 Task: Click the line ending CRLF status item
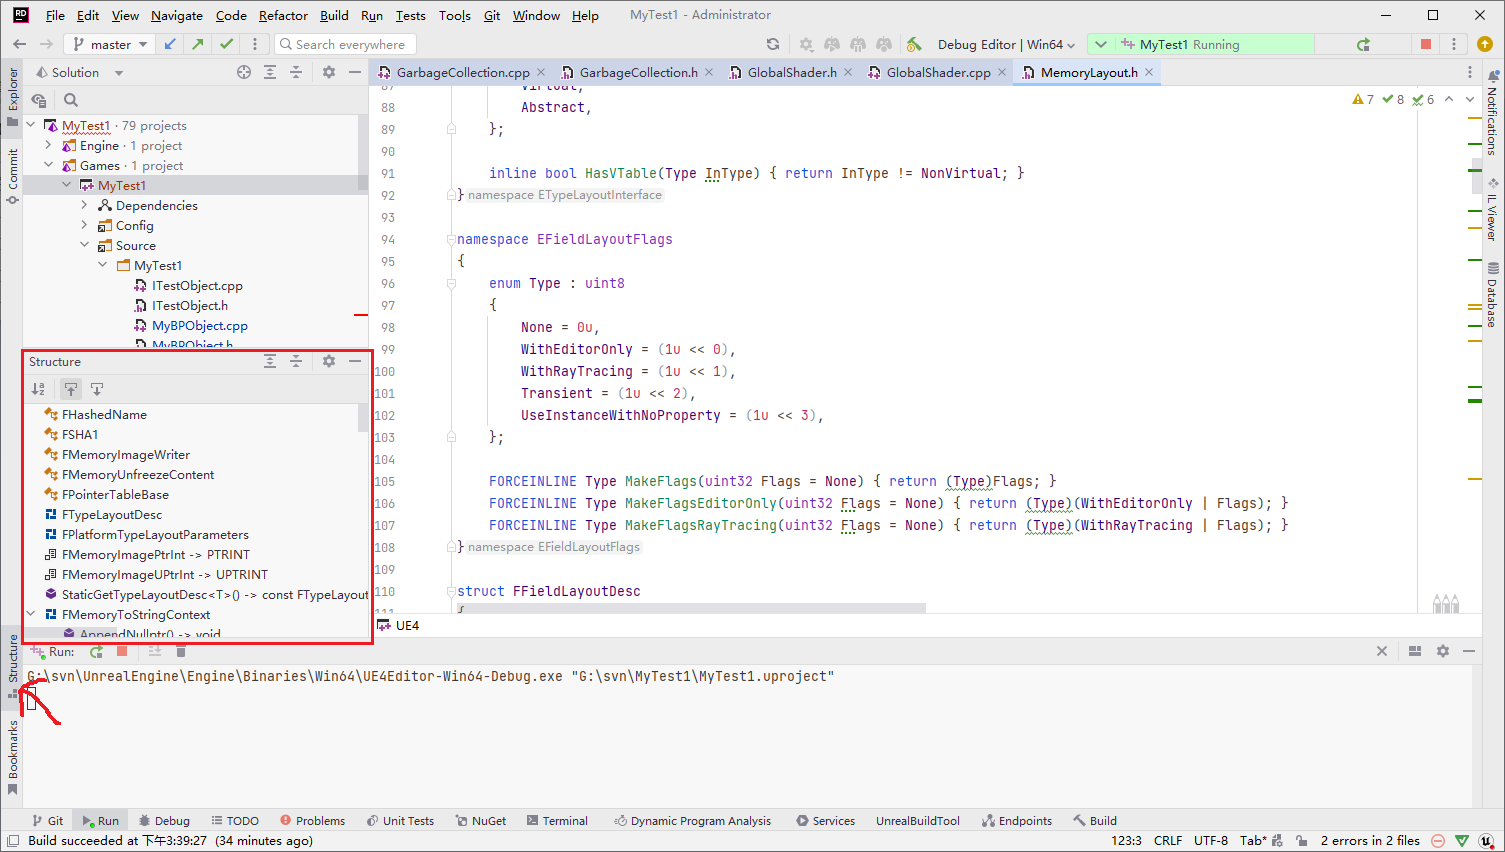click(x=1168, y=841)
